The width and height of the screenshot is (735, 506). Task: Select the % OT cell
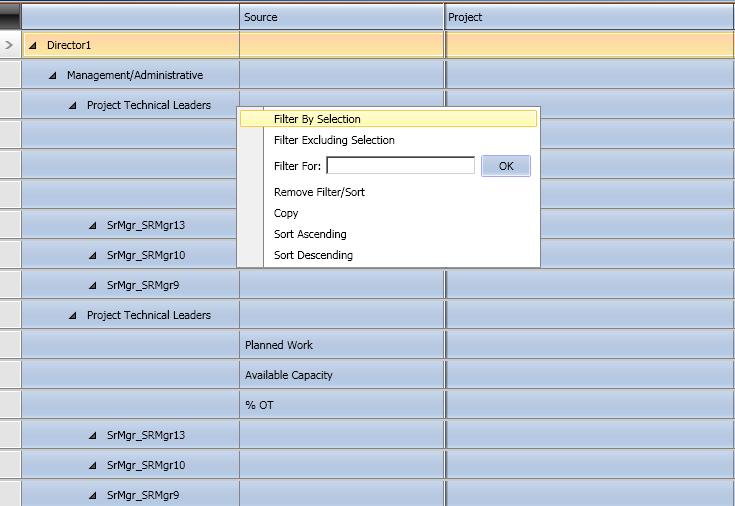pyautogui.click(x=341, y=405)
